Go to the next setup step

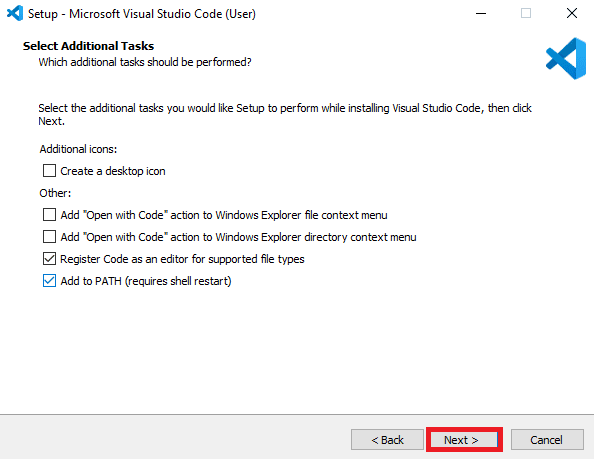pyautogui.click(x=464, y=440)
